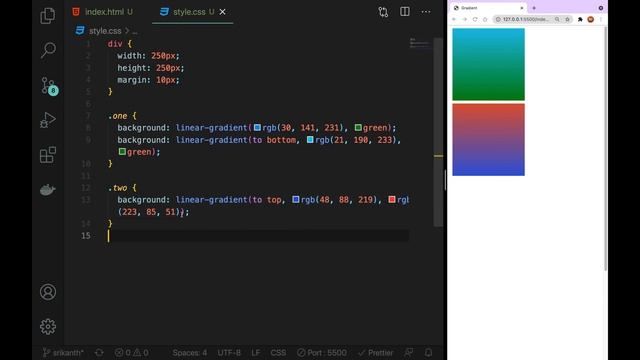Reload the browser page

(x=475, y=19)
